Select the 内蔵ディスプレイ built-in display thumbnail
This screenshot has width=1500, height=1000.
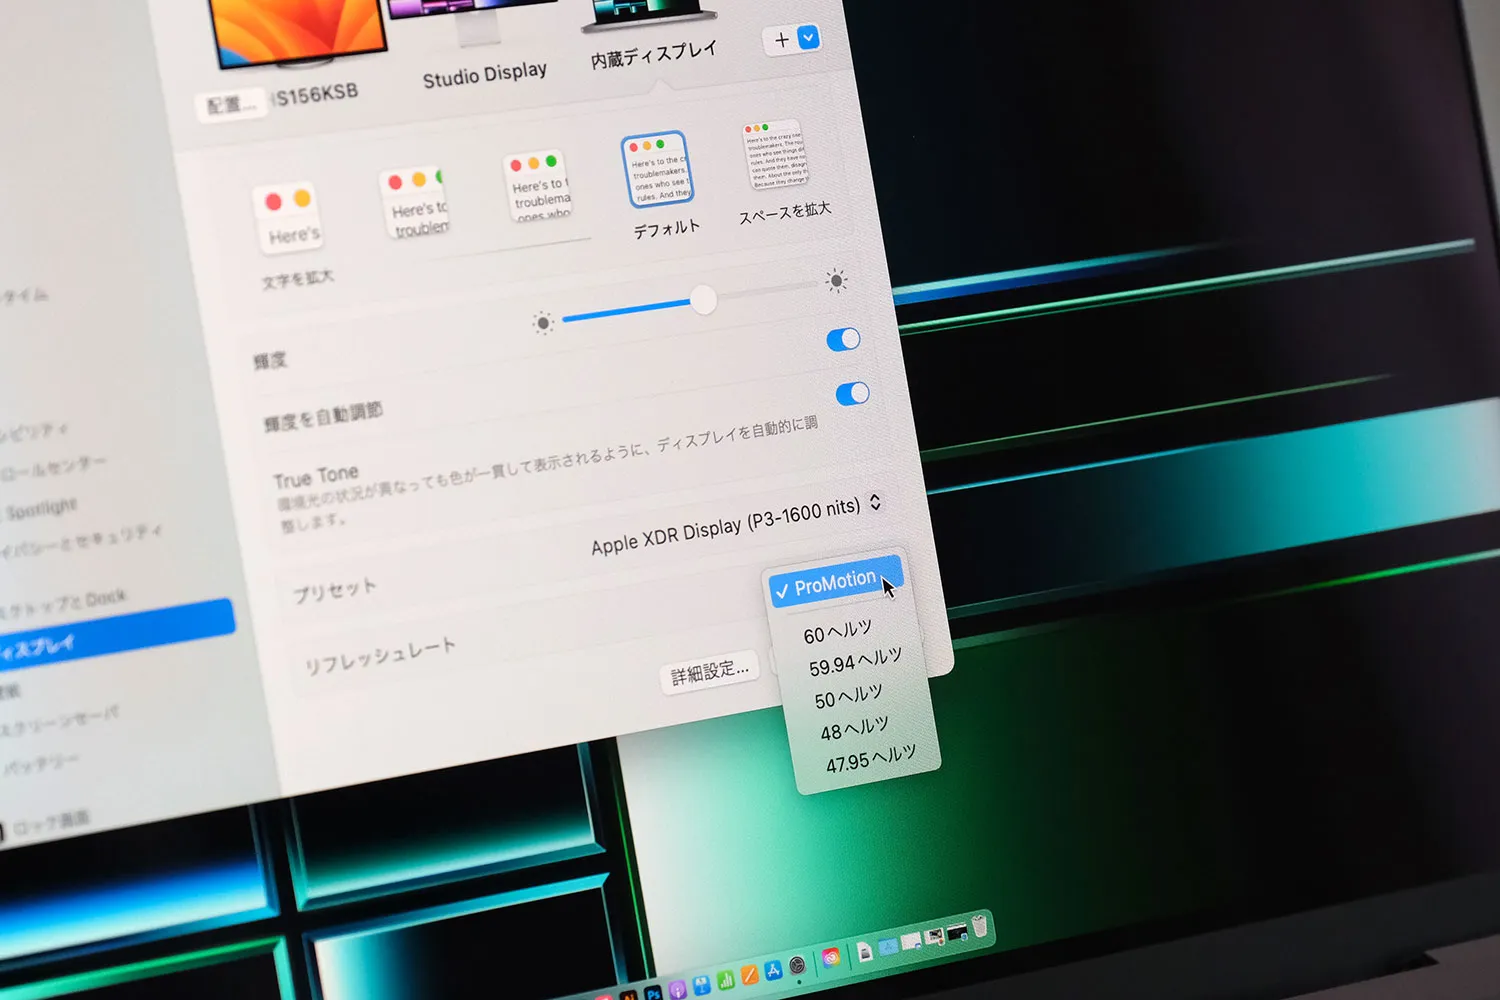click(650, 14)
